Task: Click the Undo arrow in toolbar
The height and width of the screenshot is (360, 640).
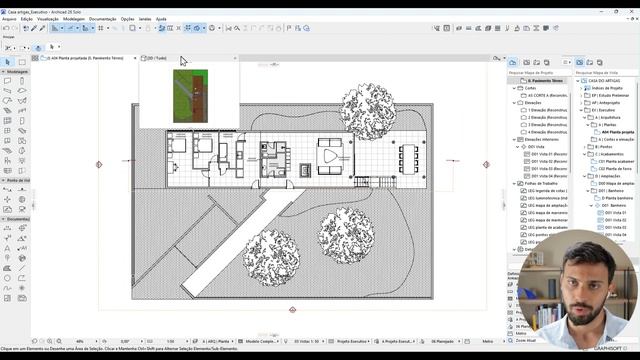Action: click(x=6, y=28)
